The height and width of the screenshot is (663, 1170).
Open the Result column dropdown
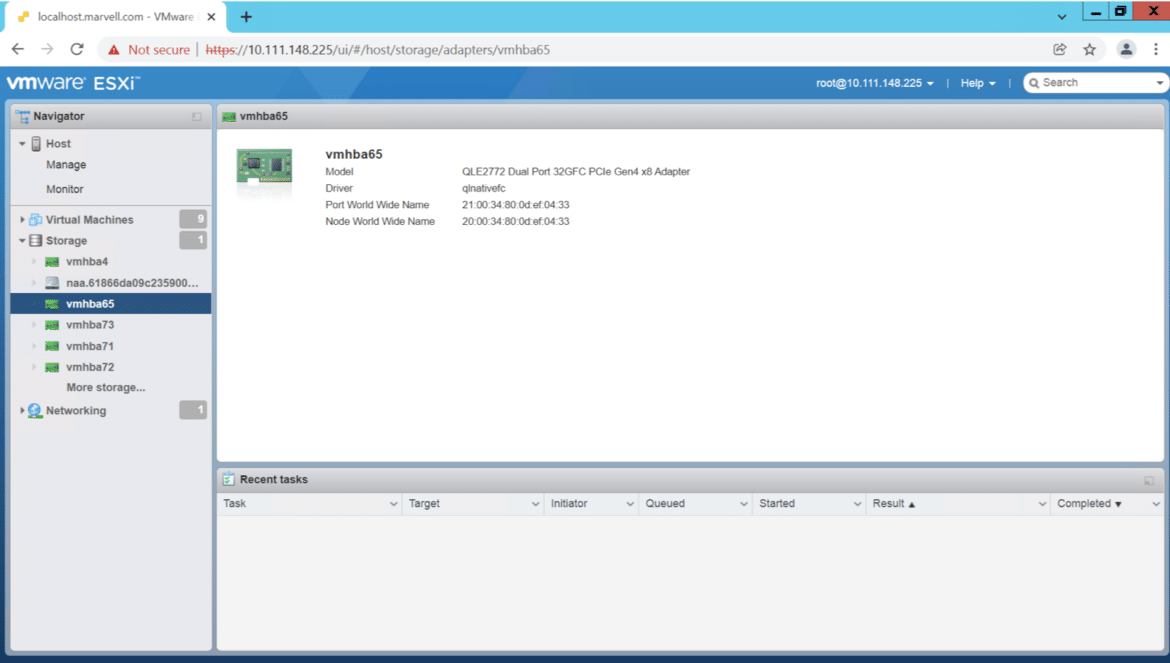(x=1042, y=504)
